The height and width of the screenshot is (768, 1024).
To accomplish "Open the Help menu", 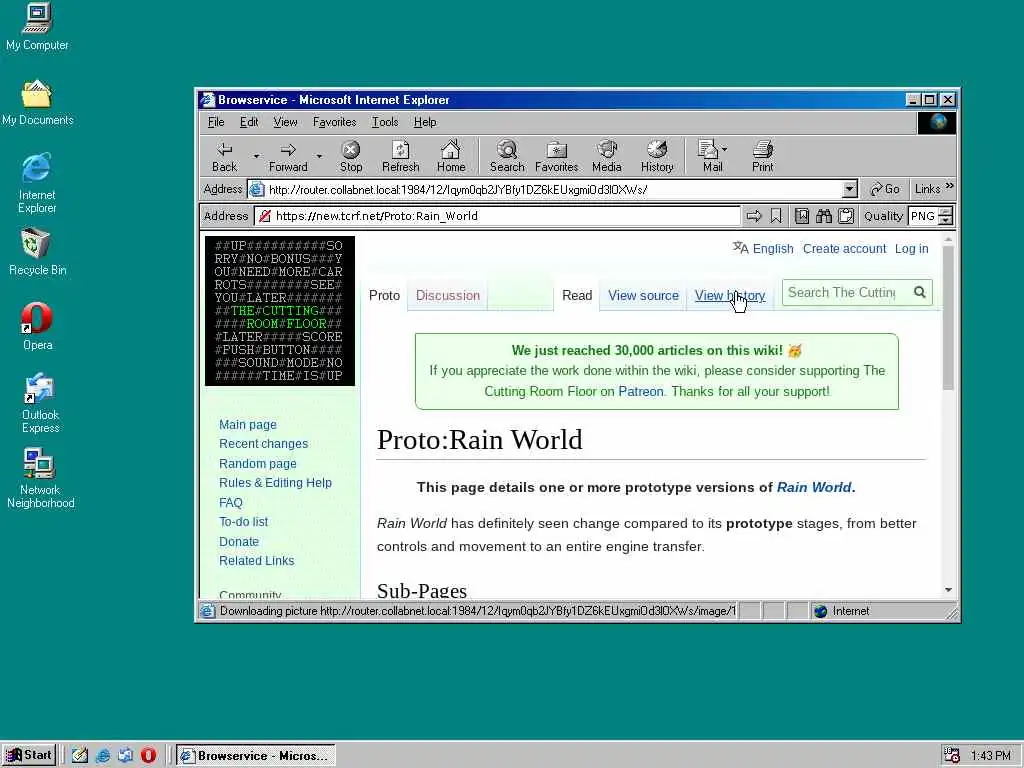I will tap(424, 122).
